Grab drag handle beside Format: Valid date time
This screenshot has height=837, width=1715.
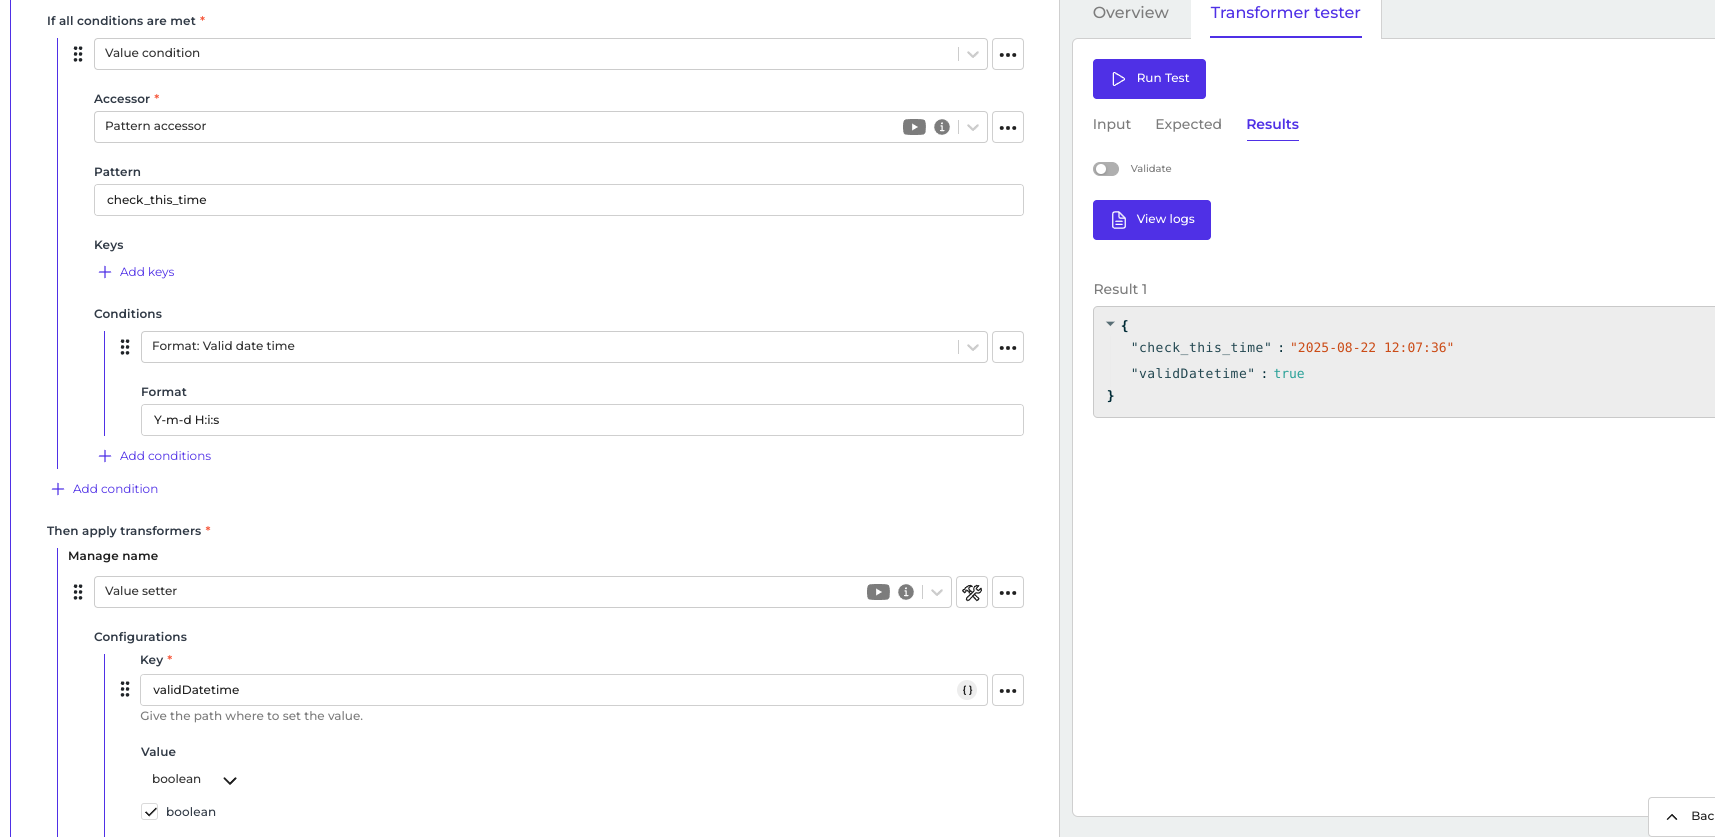point(125,347)
